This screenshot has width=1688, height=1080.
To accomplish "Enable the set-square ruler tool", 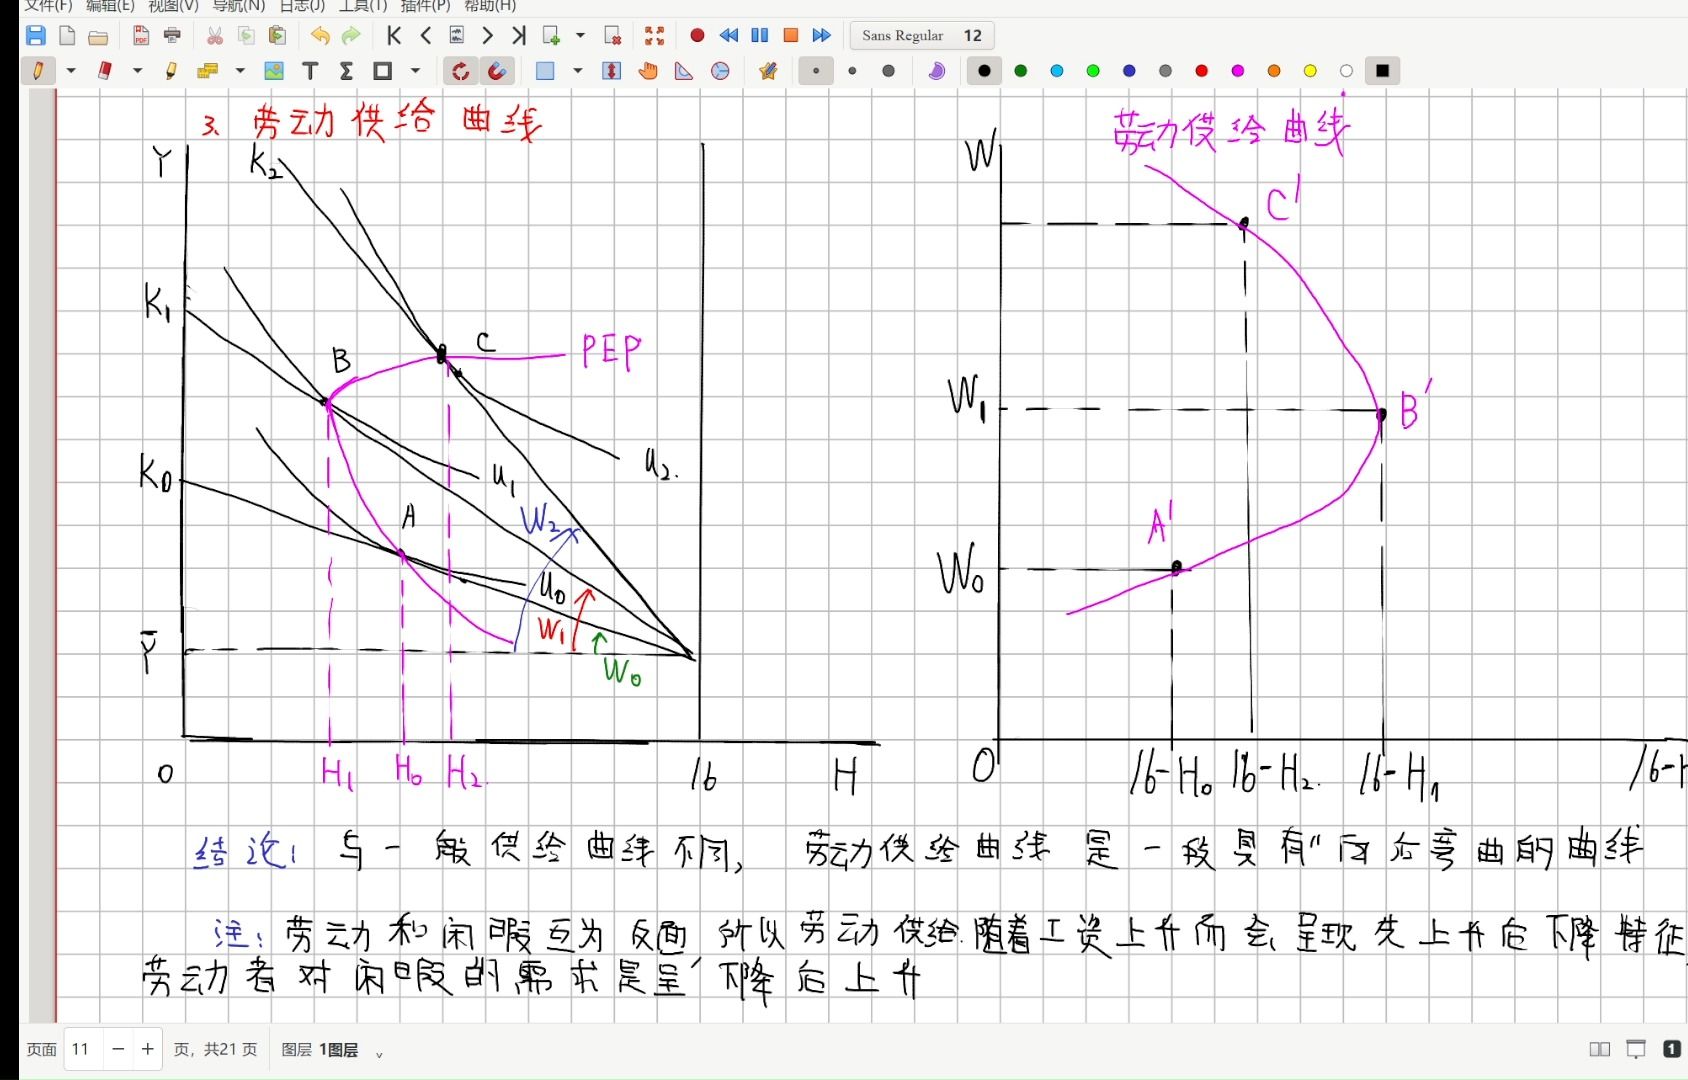I will [684, 71].
